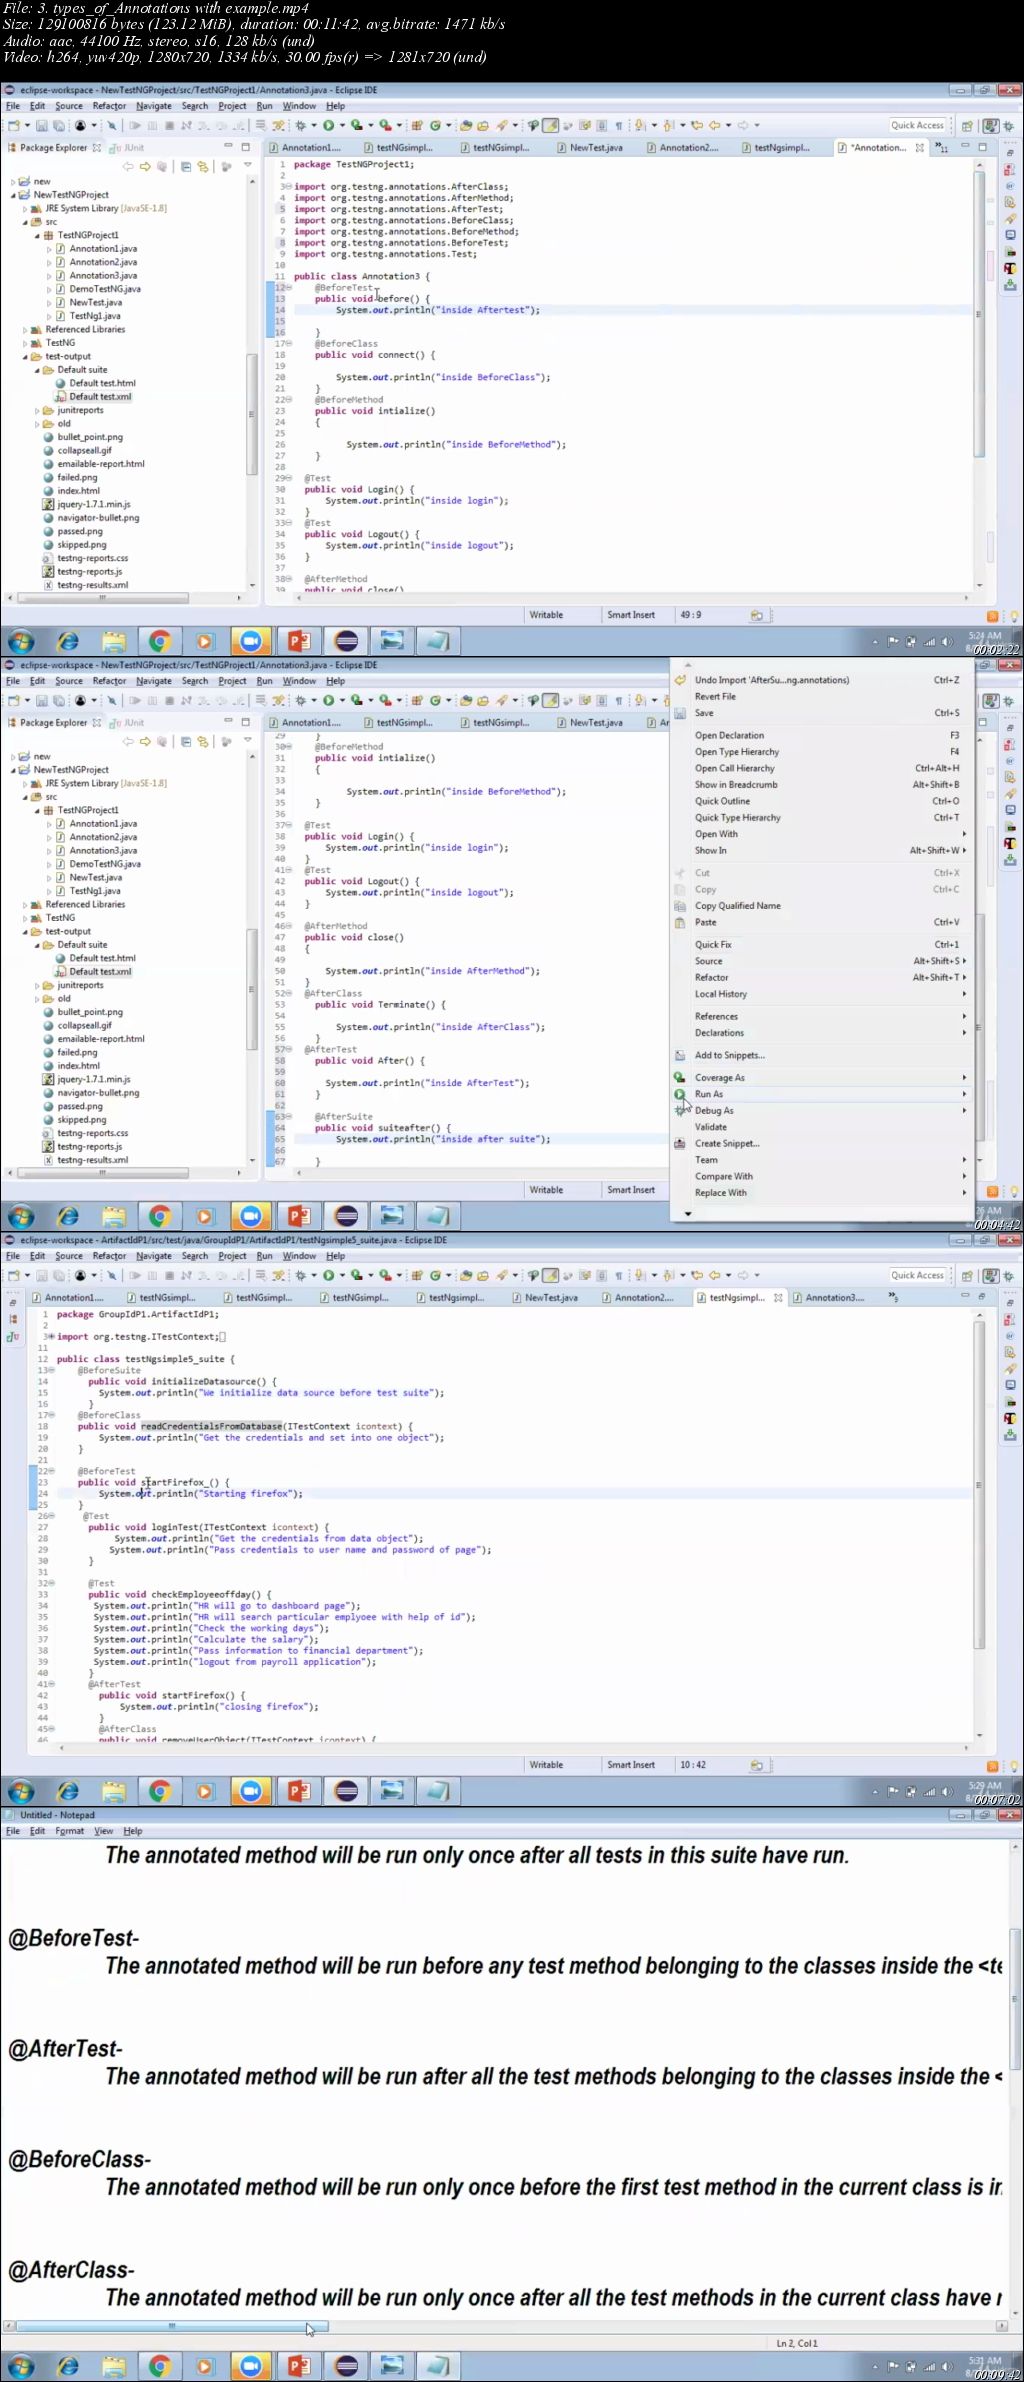Click the Run As green play icon
This screenshot has height=2382, width=1024.
[x=680, y=1094]
